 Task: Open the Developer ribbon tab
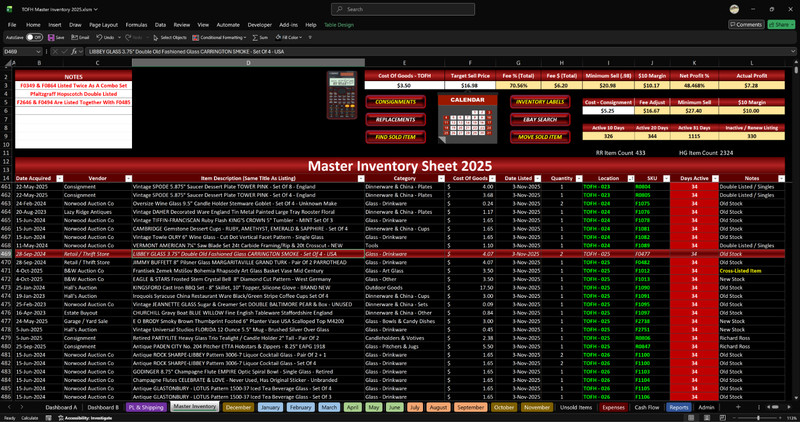pyautogui.click(x=260, y=24)
